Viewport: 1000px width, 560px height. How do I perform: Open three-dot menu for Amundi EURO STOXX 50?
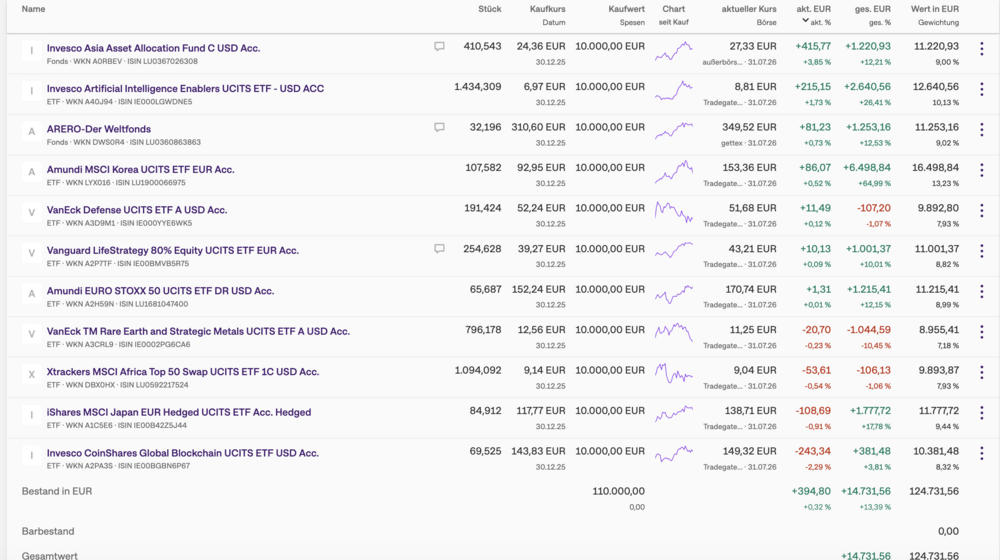tap(982, 291)
